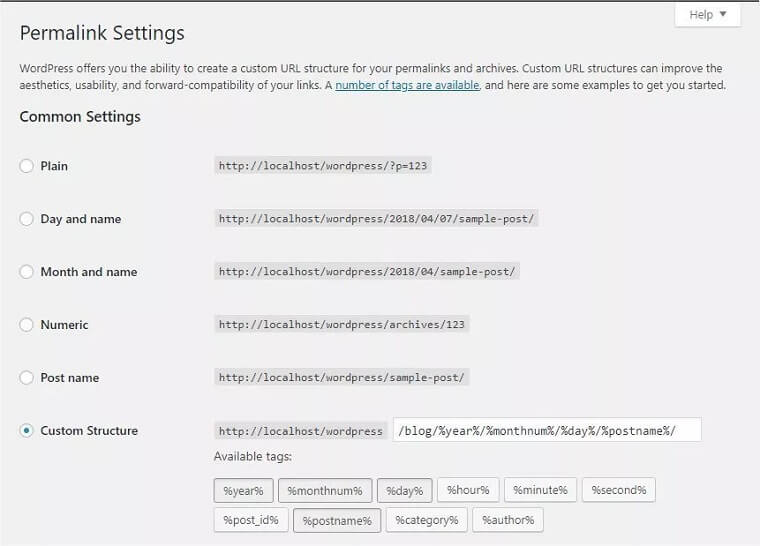Add the %second% tag

[618, 490]
